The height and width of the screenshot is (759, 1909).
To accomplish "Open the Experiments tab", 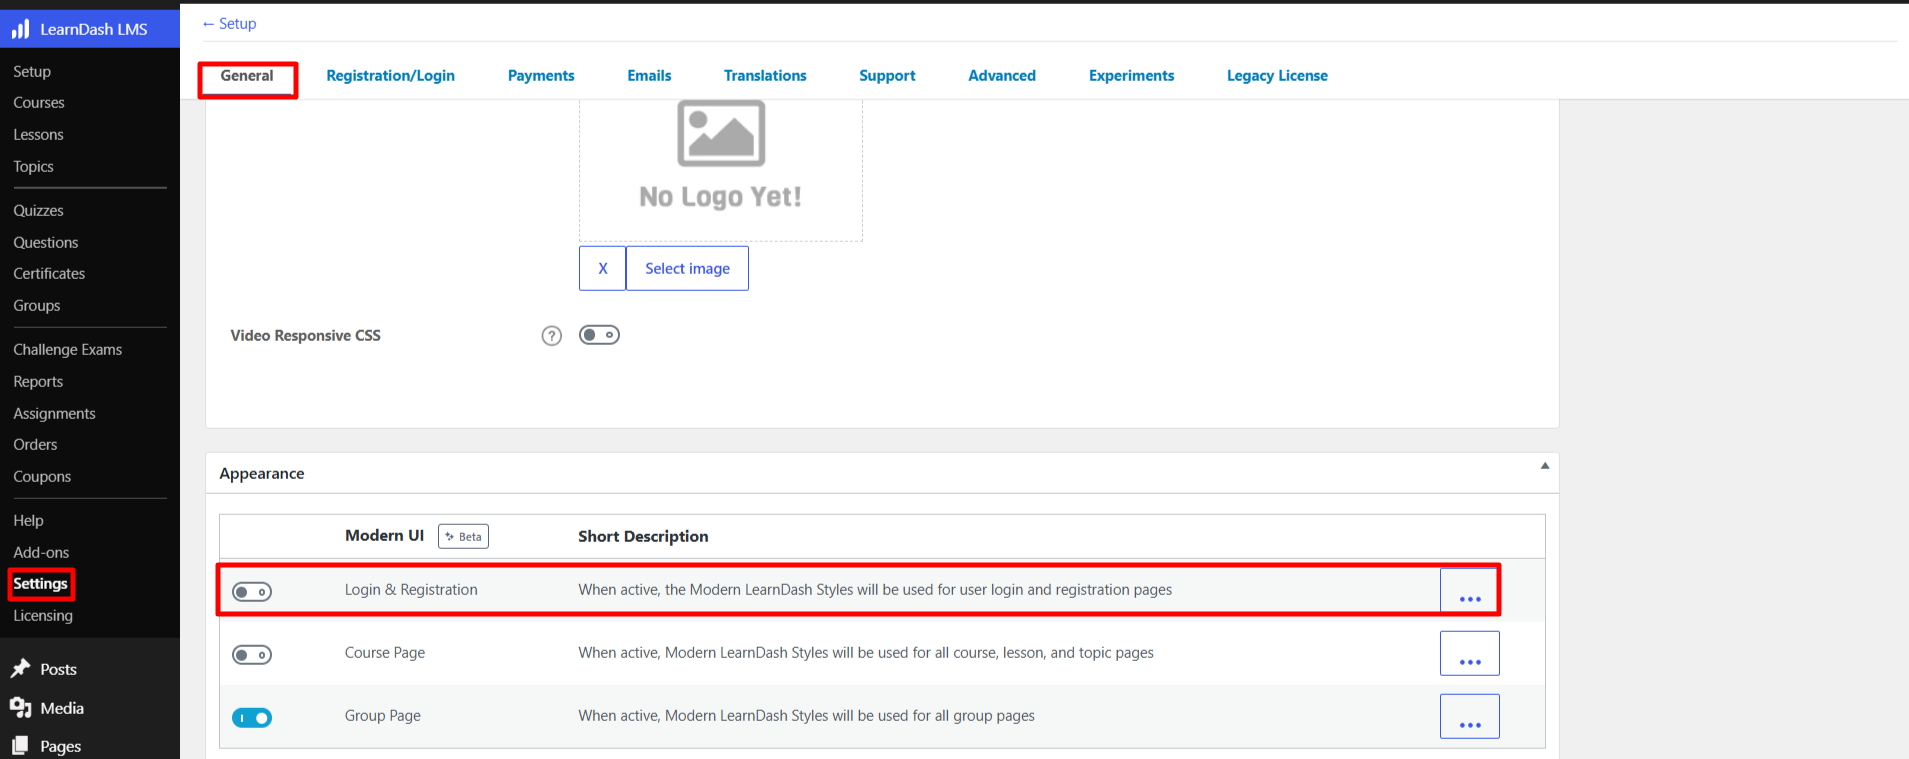I will (1131, 76).
